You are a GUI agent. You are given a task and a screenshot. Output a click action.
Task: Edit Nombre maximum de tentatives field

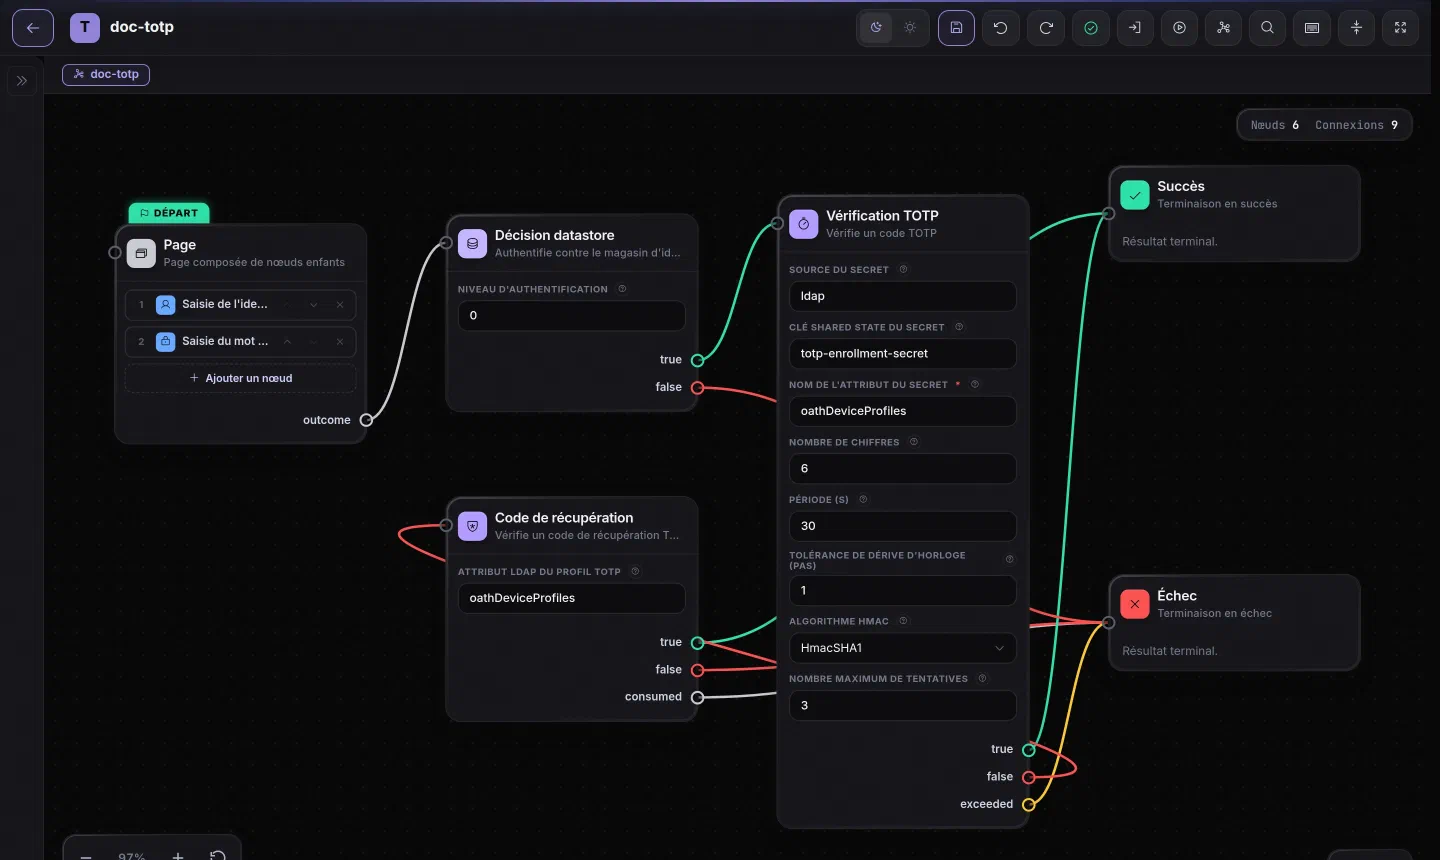coord(902,705)
